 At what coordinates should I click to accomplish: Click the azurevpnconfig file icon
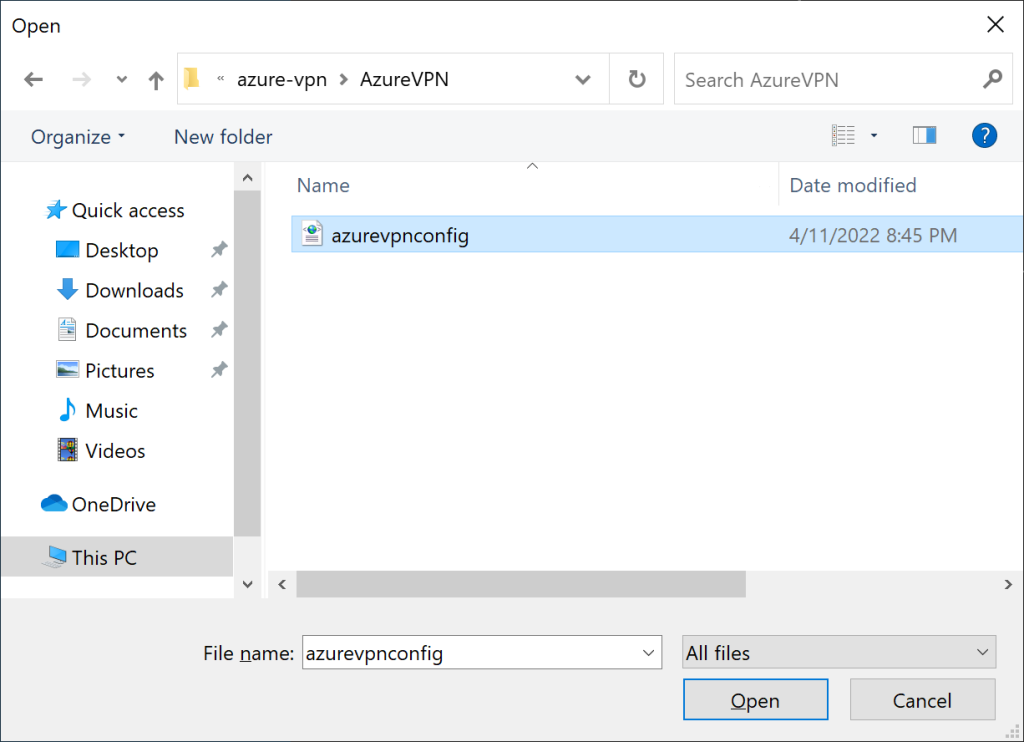click(312, 233)
